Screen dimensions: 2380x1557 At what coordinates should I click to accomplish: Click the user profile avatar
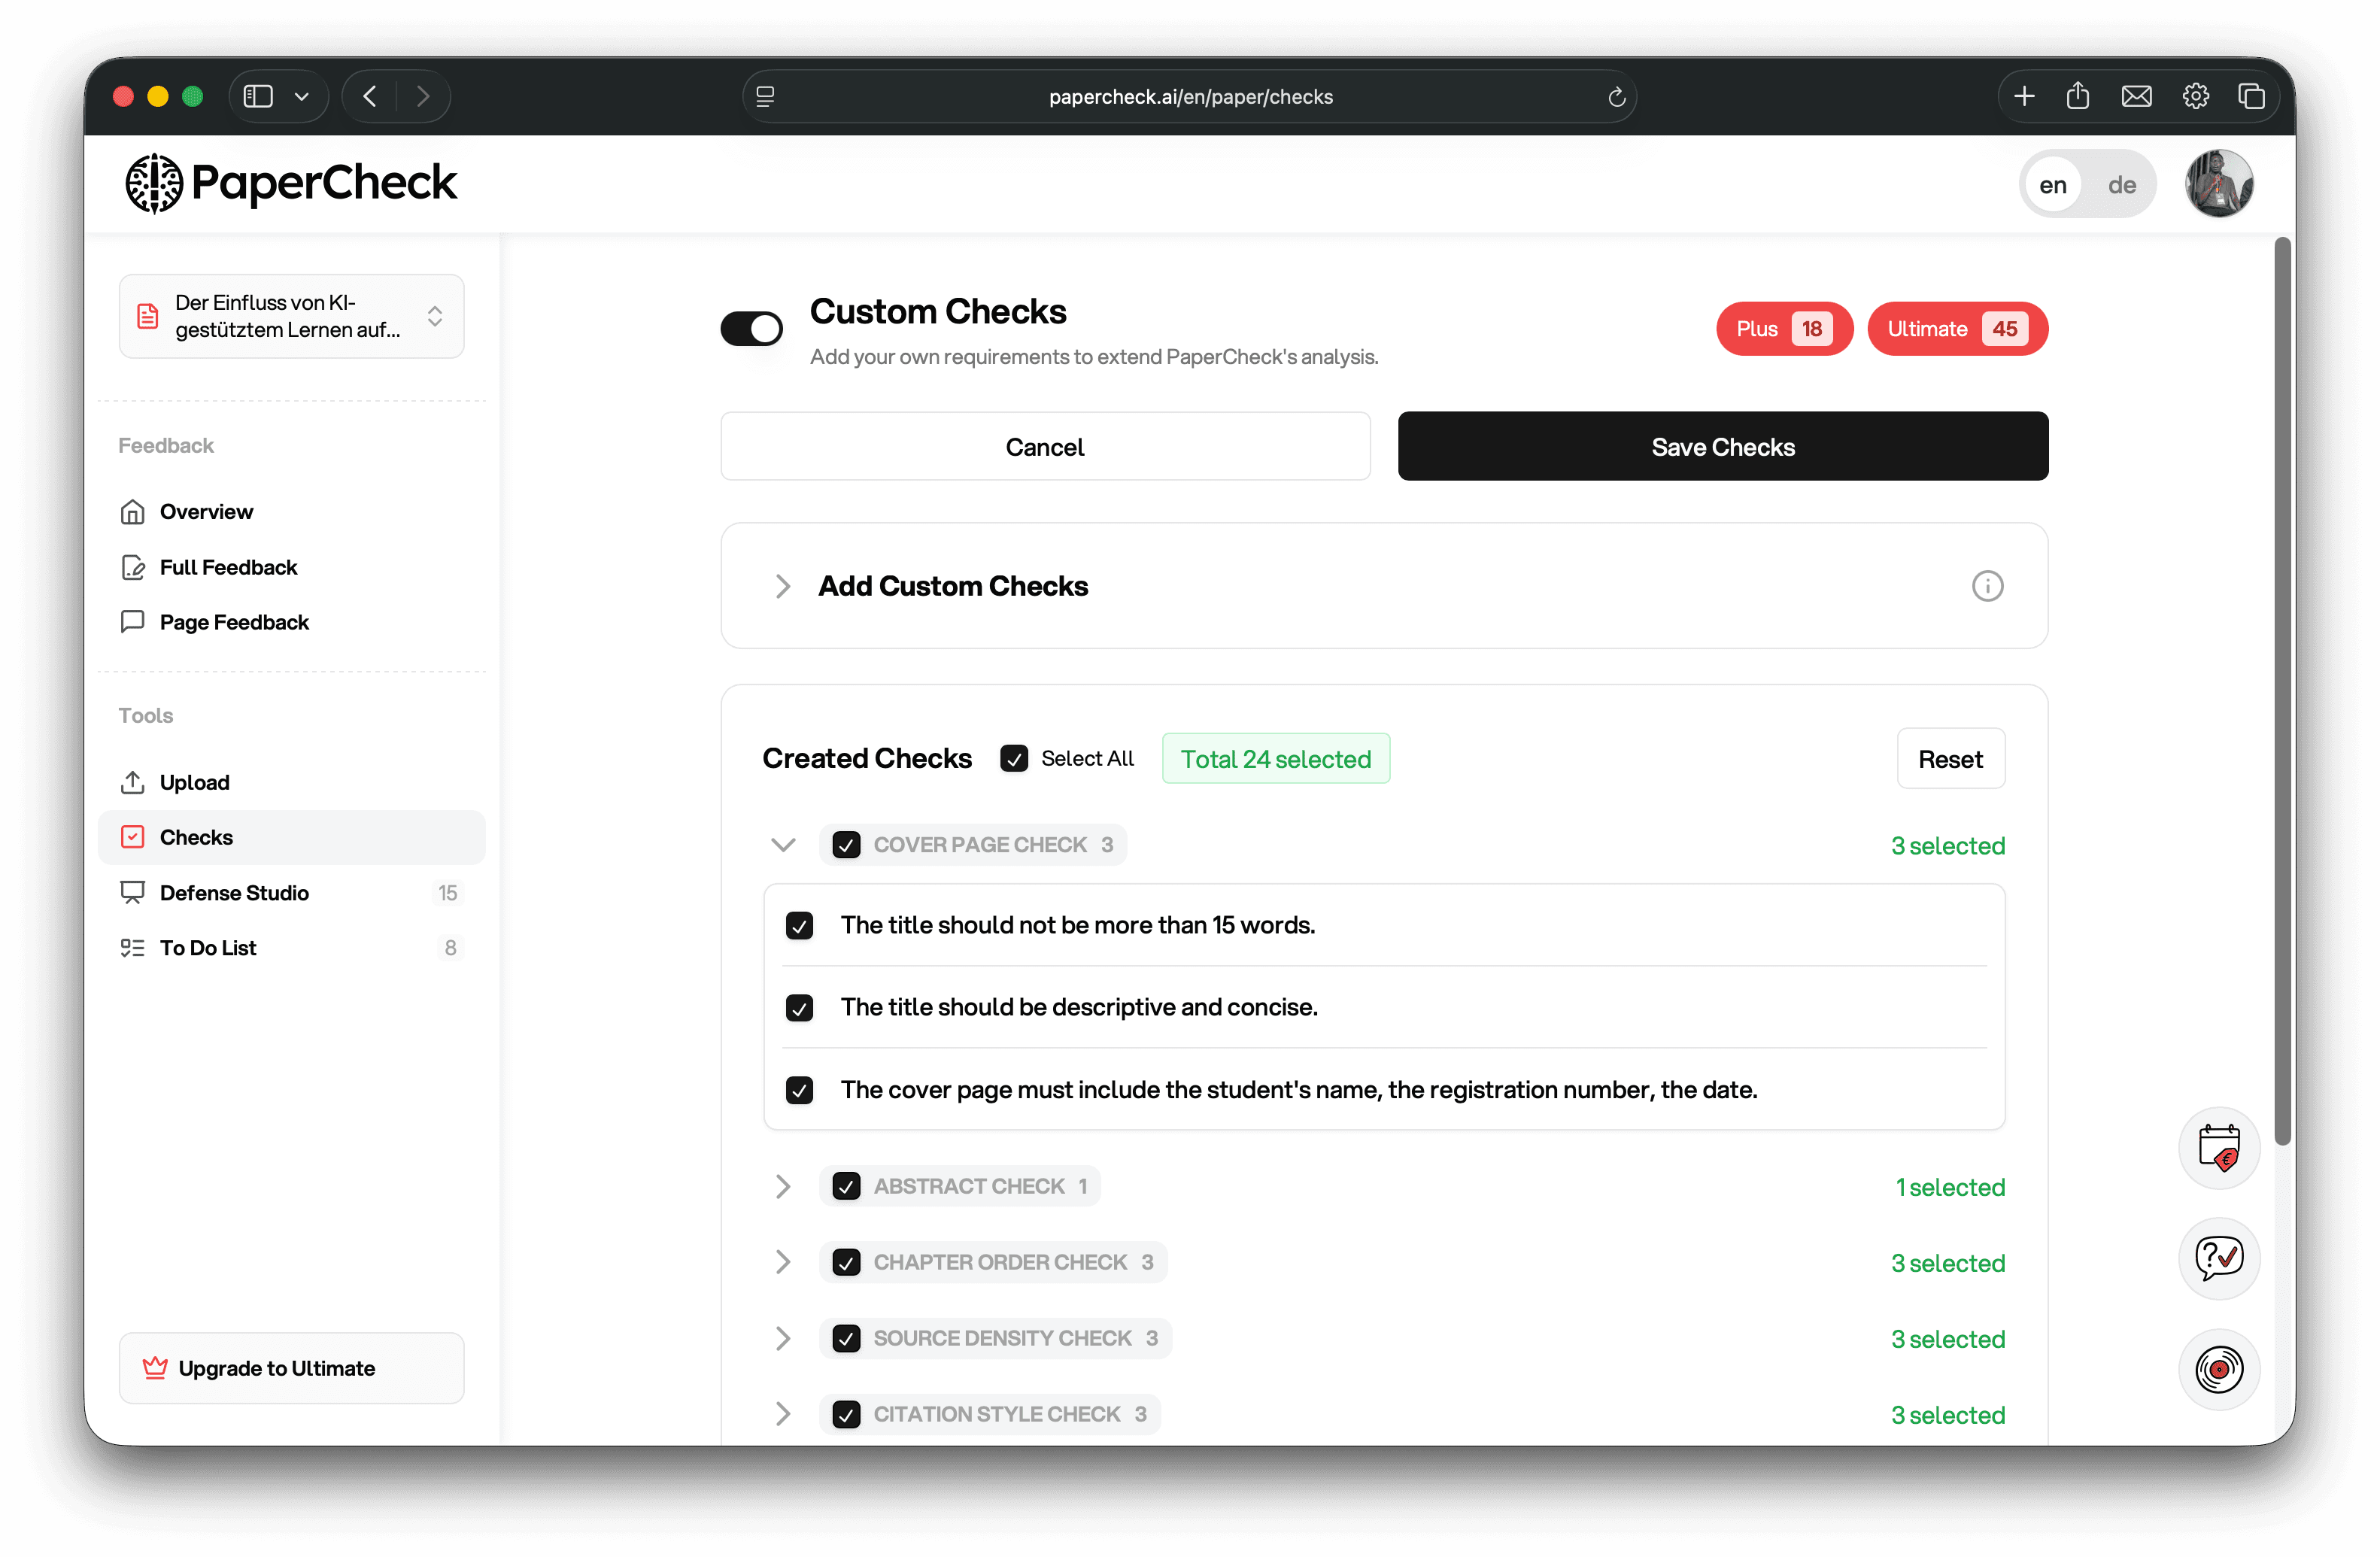click(2218, 184)
